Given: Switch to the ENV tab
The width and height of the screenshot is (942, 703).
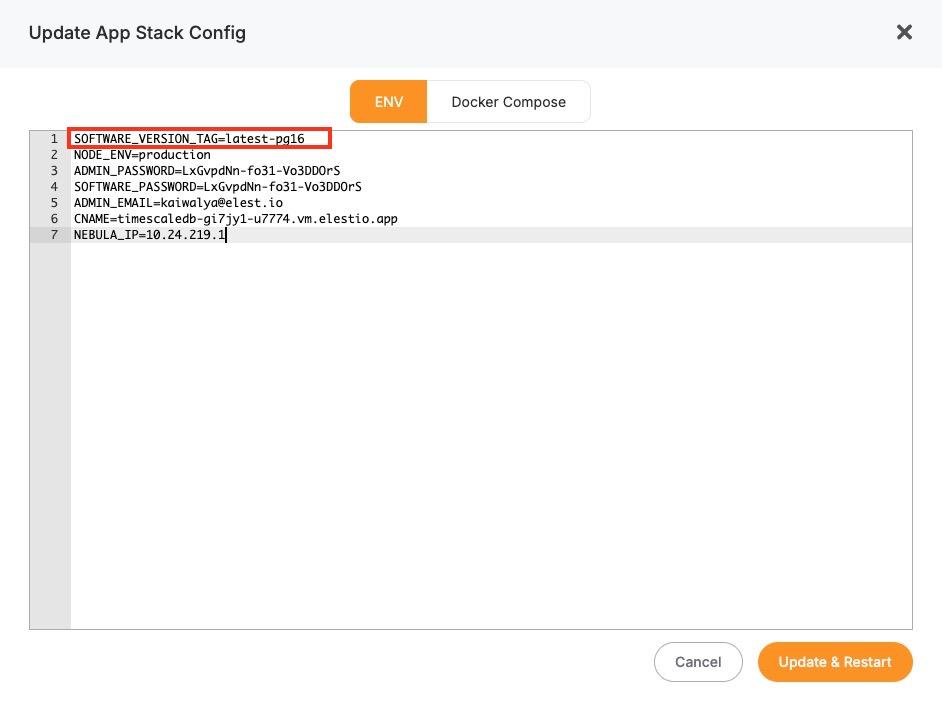Looking at the screenshot, I should (388, 102).
